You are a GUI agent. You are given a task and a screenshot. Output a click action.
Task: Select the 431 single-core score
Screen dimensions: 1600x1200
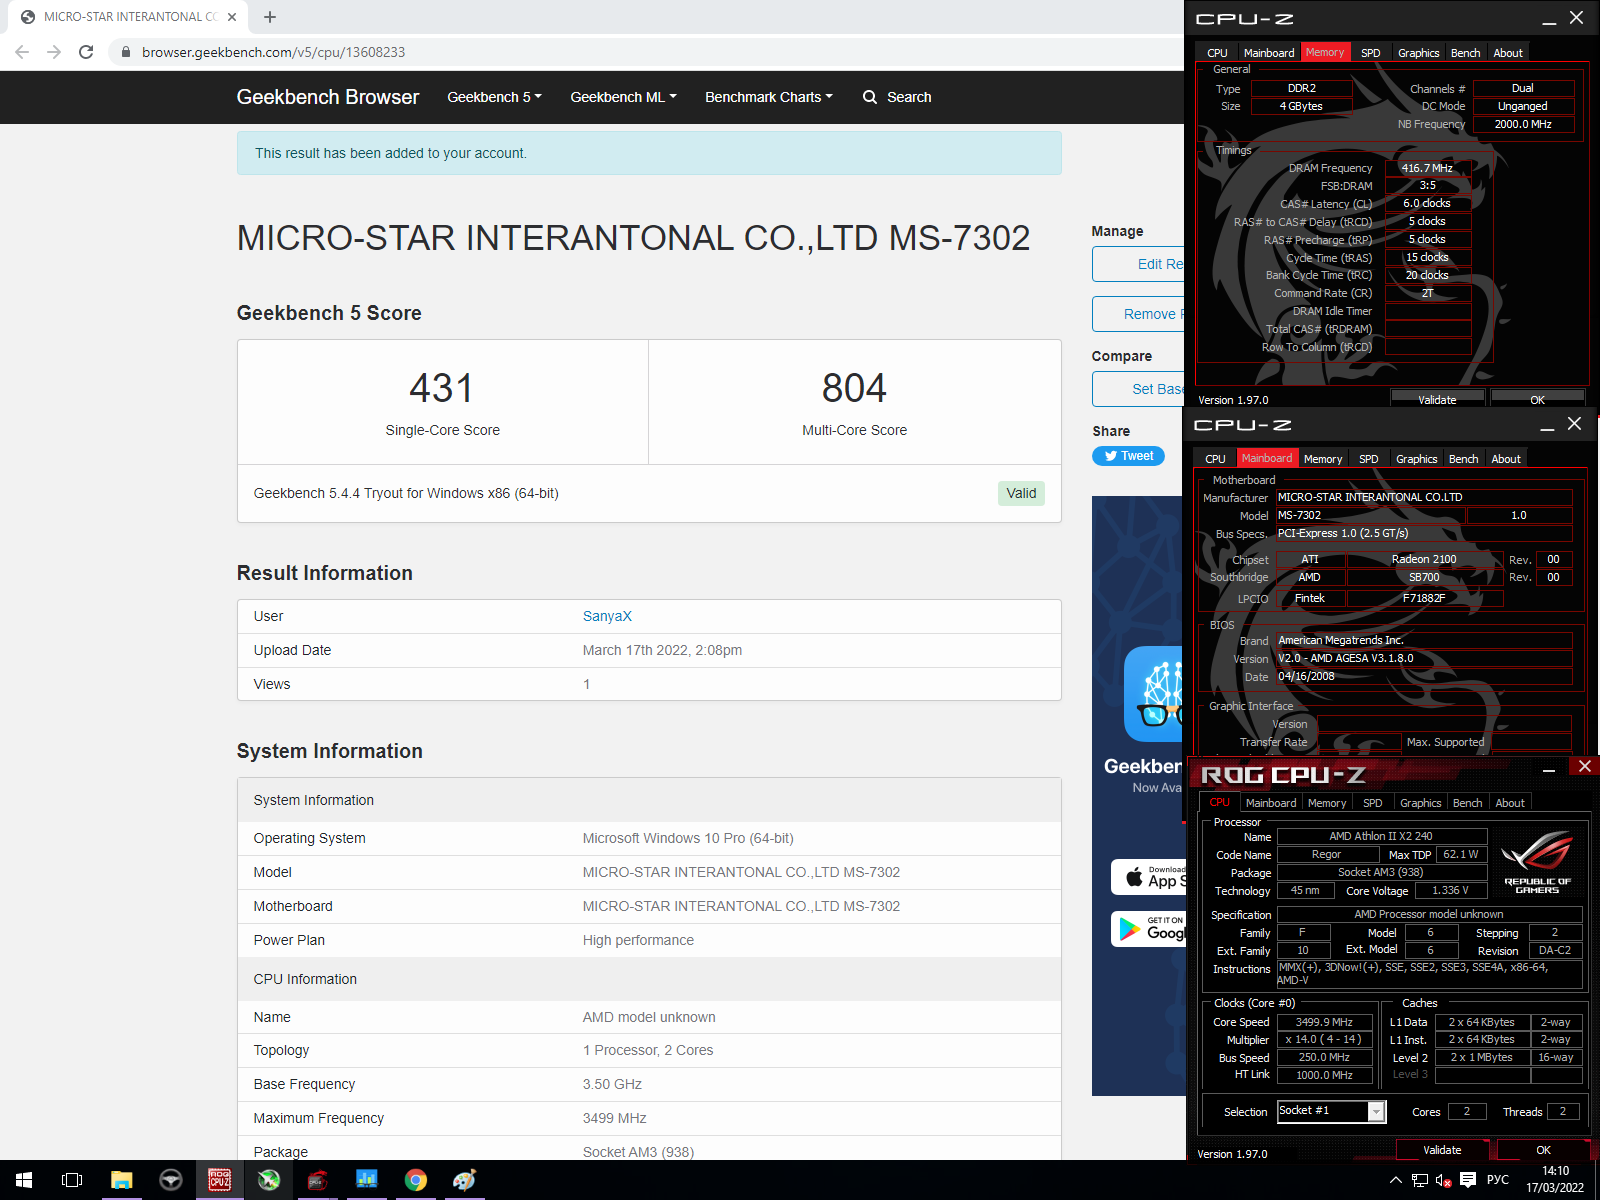point(441,388)
